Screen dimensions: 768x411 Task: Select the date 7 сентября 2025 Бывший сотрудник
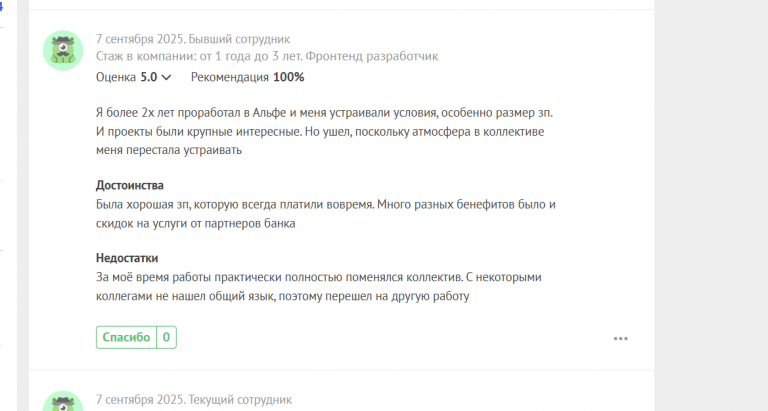[x=193, y=39]
